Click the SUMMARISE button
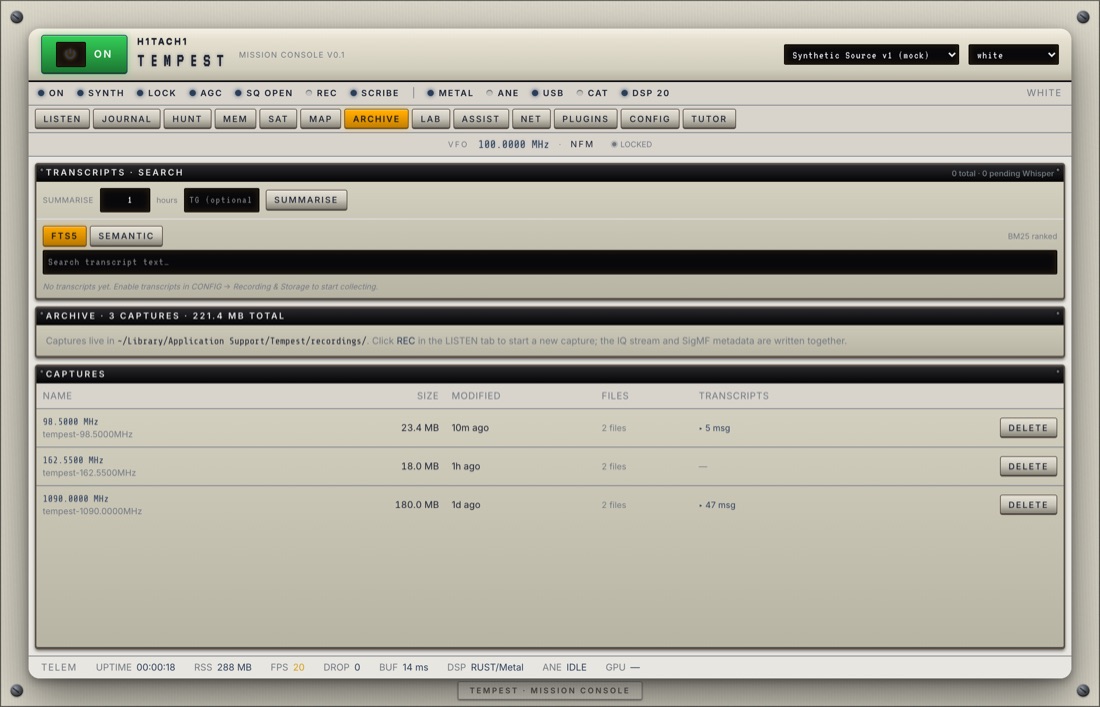The width and height of the screenshot is (1100, 707). (306, 200)
